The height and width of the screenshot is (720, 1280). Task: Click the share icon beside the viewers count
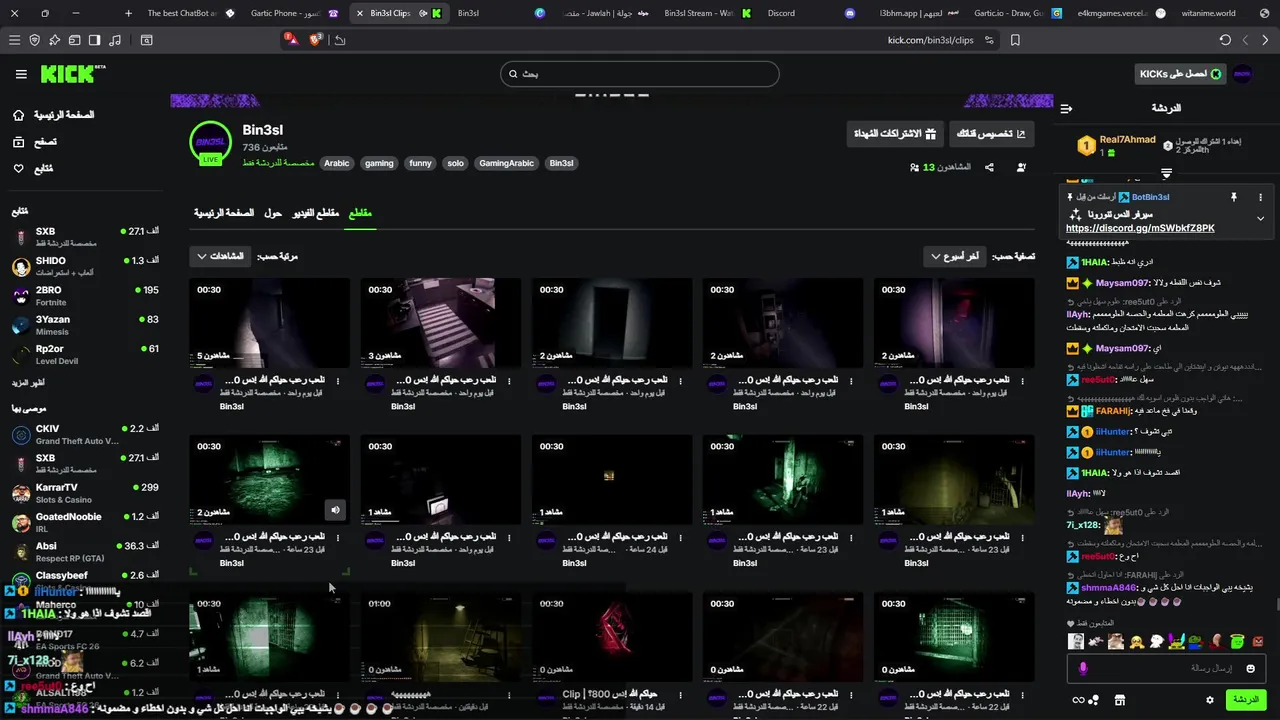click(989, 167)
